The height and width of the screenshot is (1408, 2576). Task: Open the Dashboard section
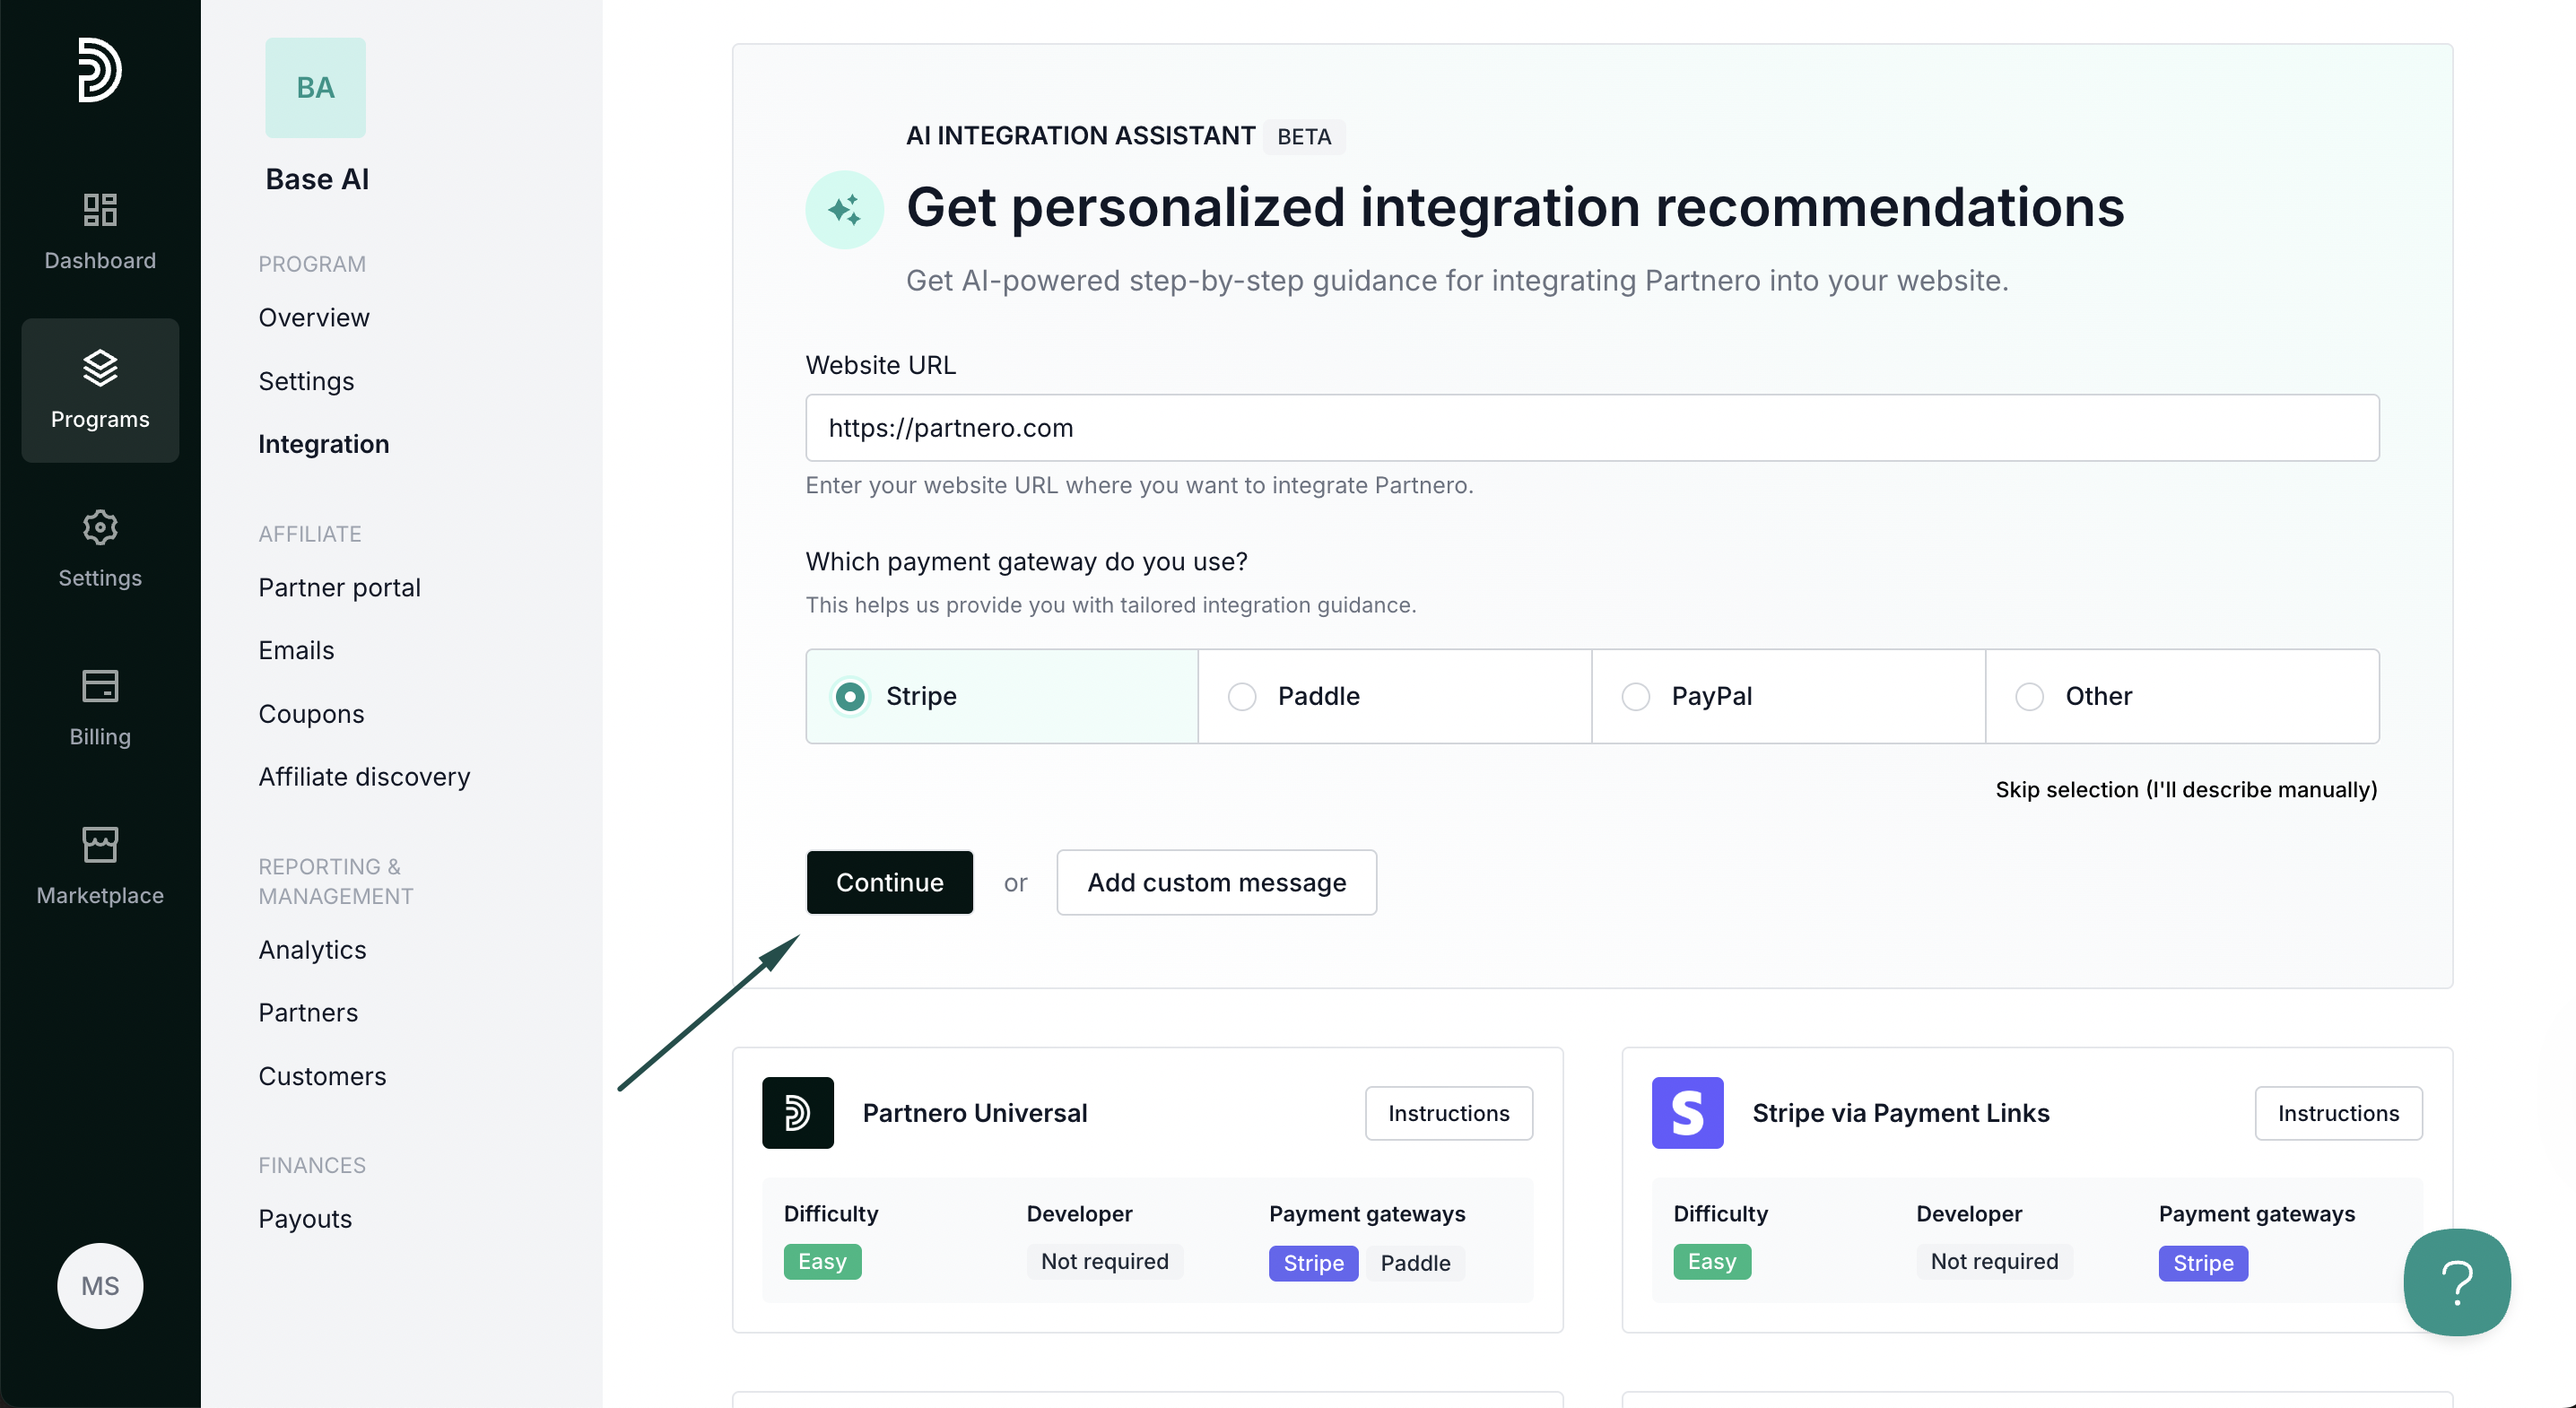point(100,232)
